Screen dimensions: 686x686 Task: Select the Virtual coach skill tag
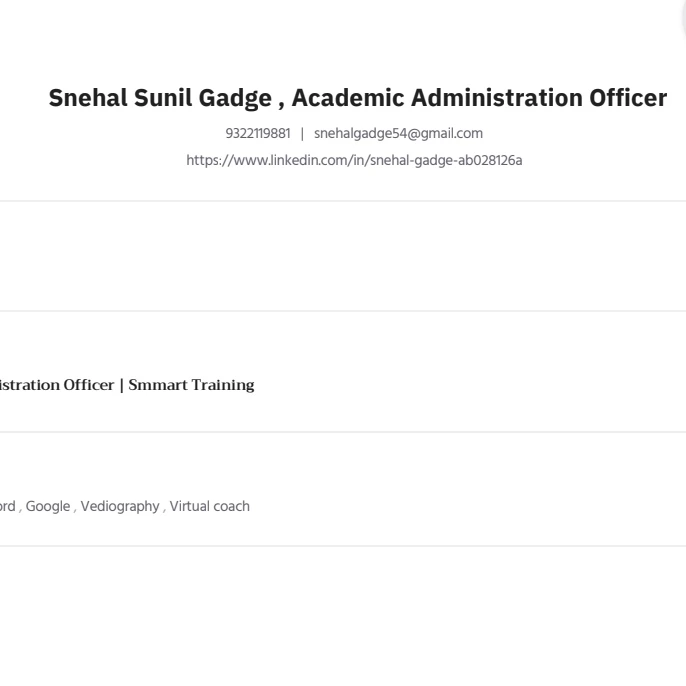click(x=209, y=507)
